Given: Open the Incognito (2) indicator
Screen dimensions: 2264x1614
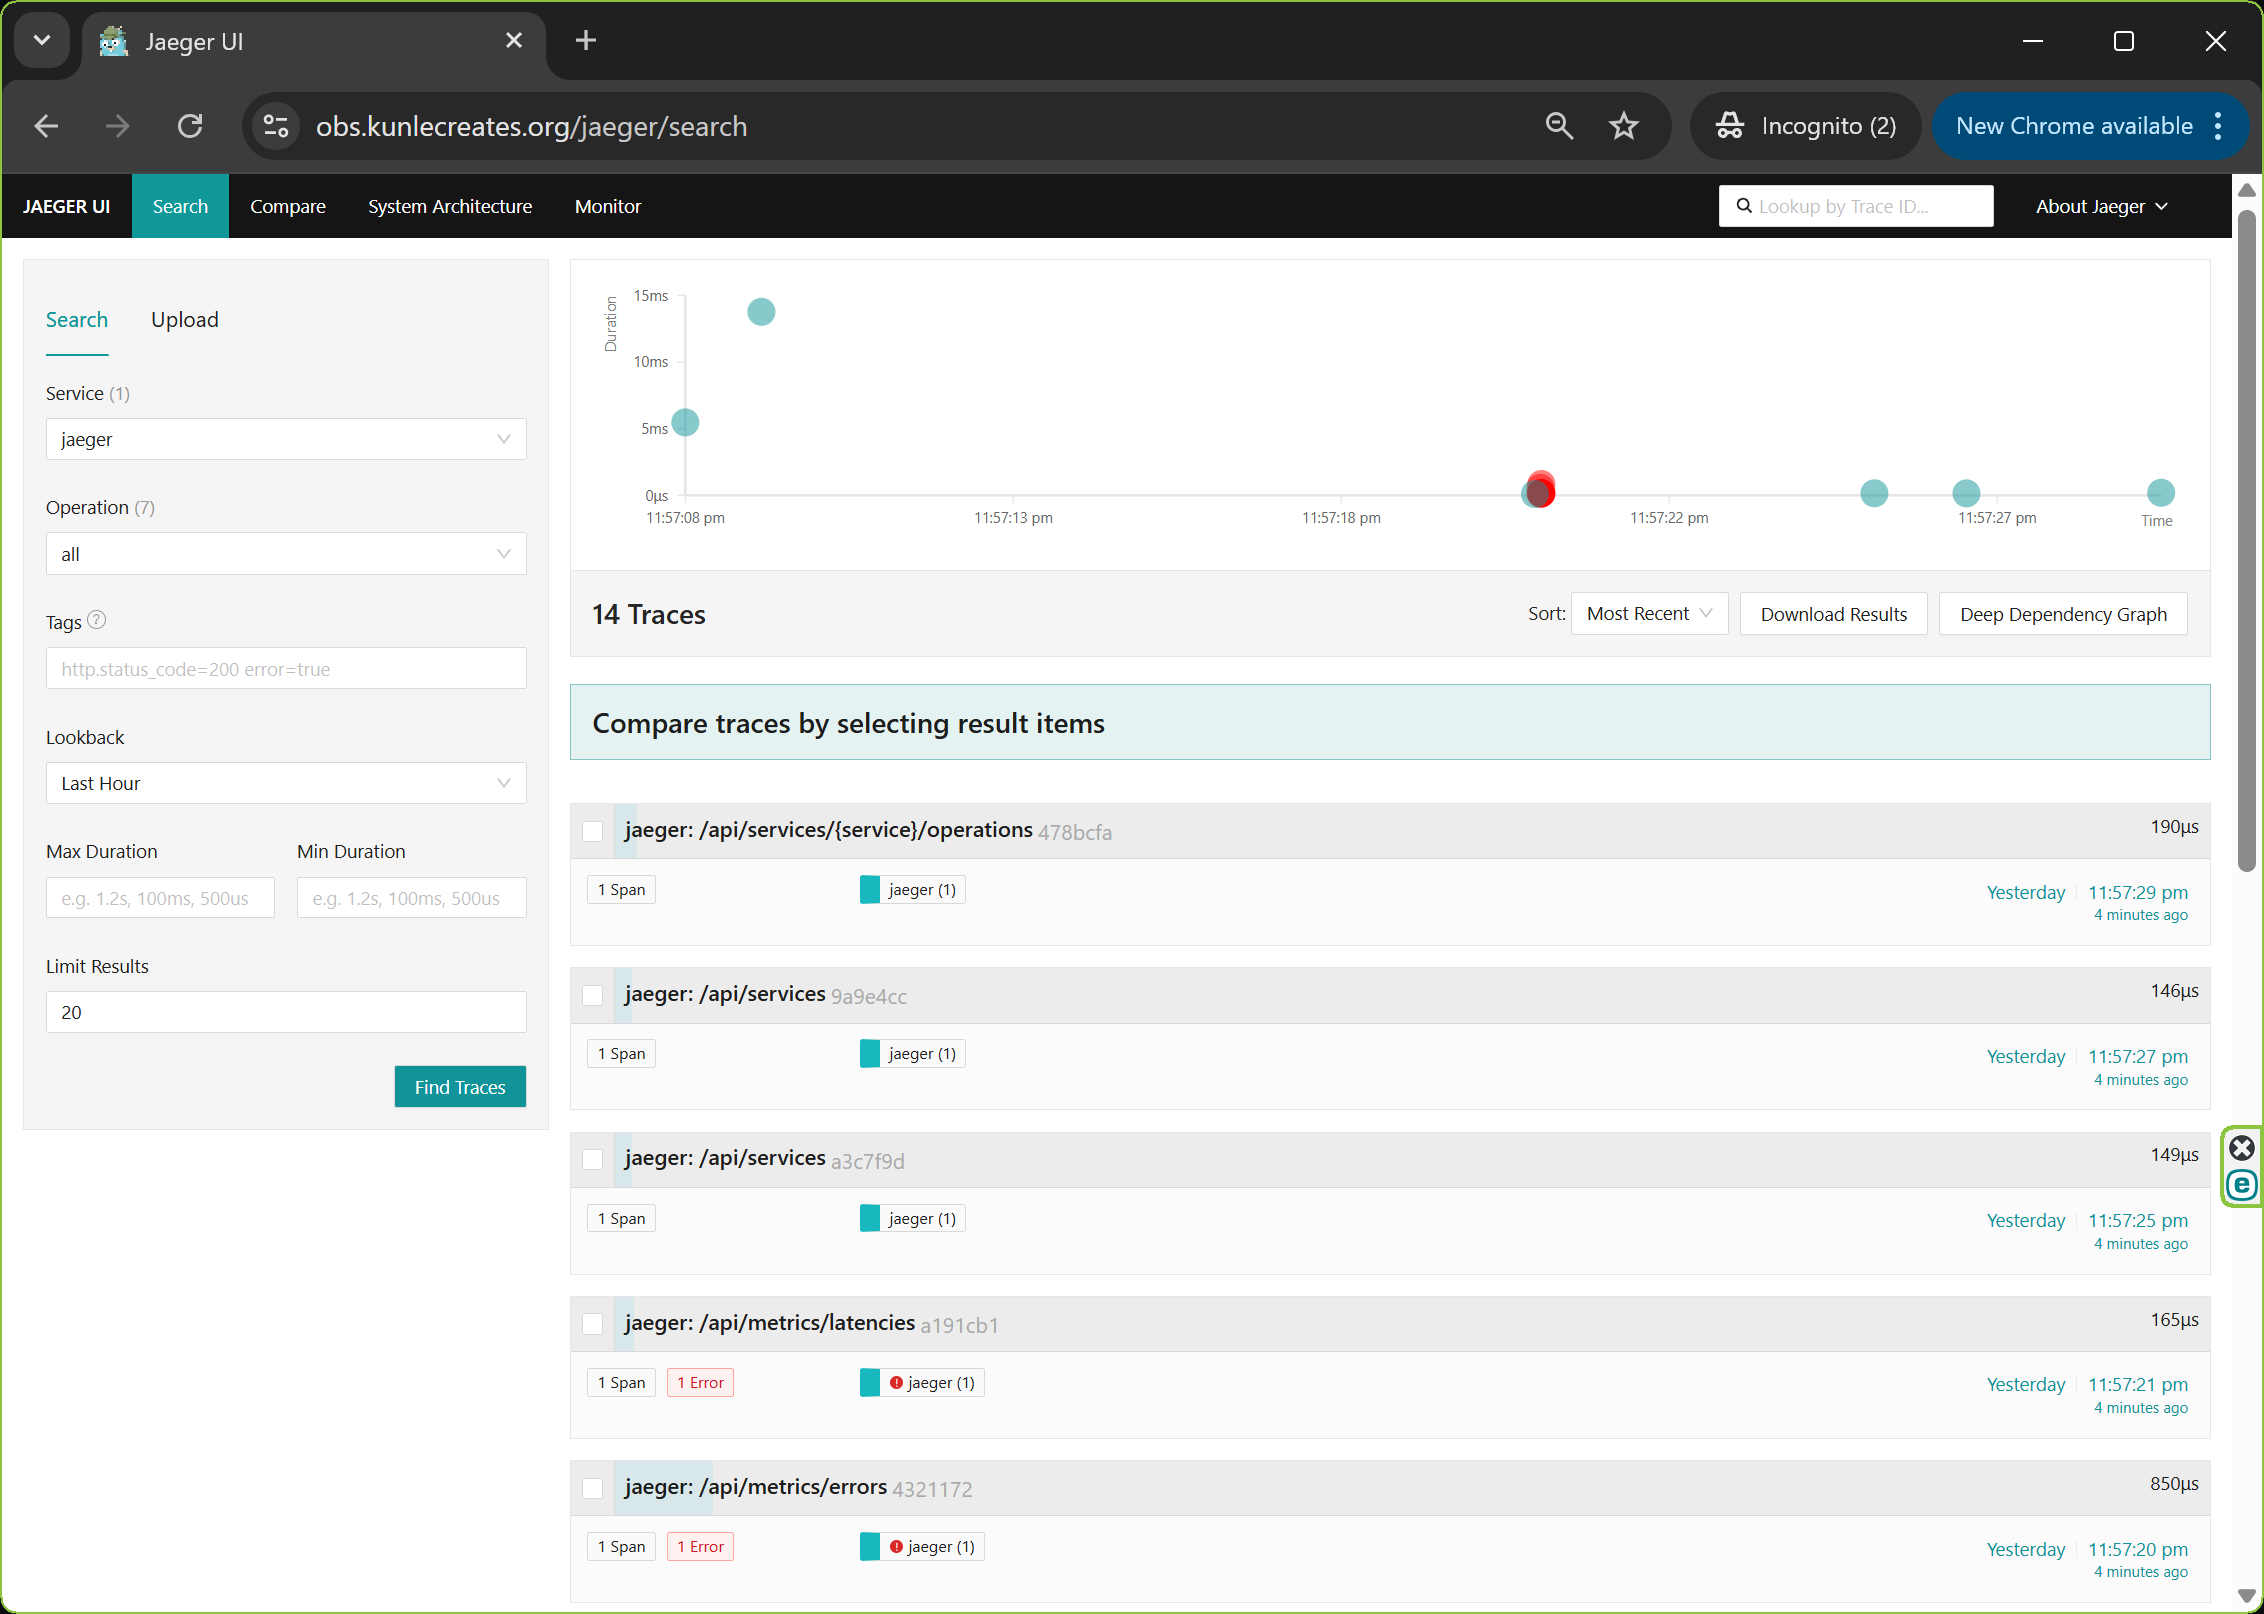Looking at the screenshot, I should pyautogui.click(x=1805, y=126).
